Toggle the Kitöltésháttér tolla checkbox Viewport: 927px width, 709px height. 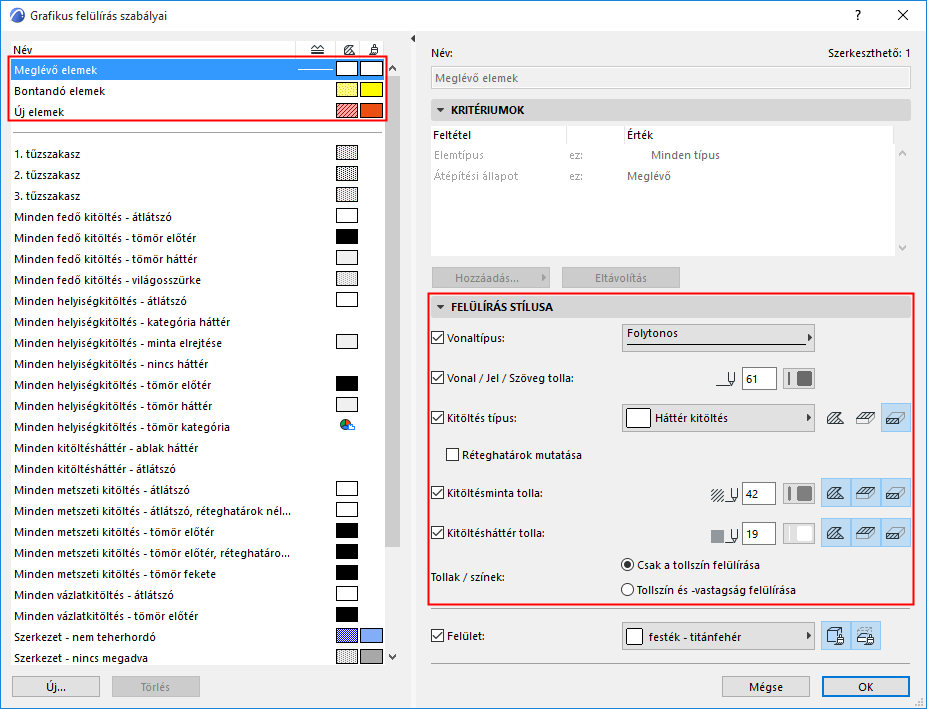click(437, 533)
